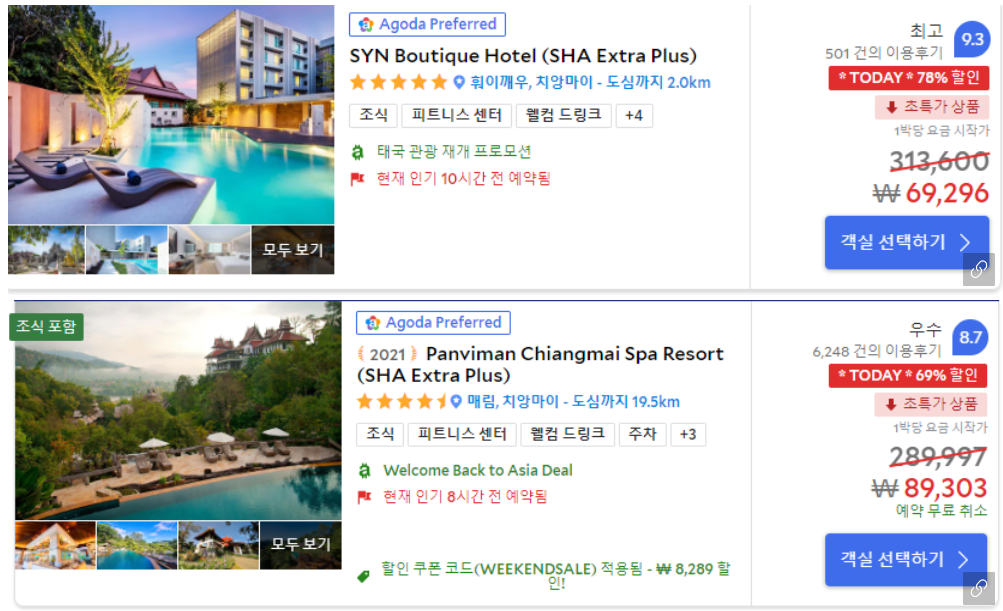
Task: Open Panviman lobby interior thumbnail
Action: 56,545
